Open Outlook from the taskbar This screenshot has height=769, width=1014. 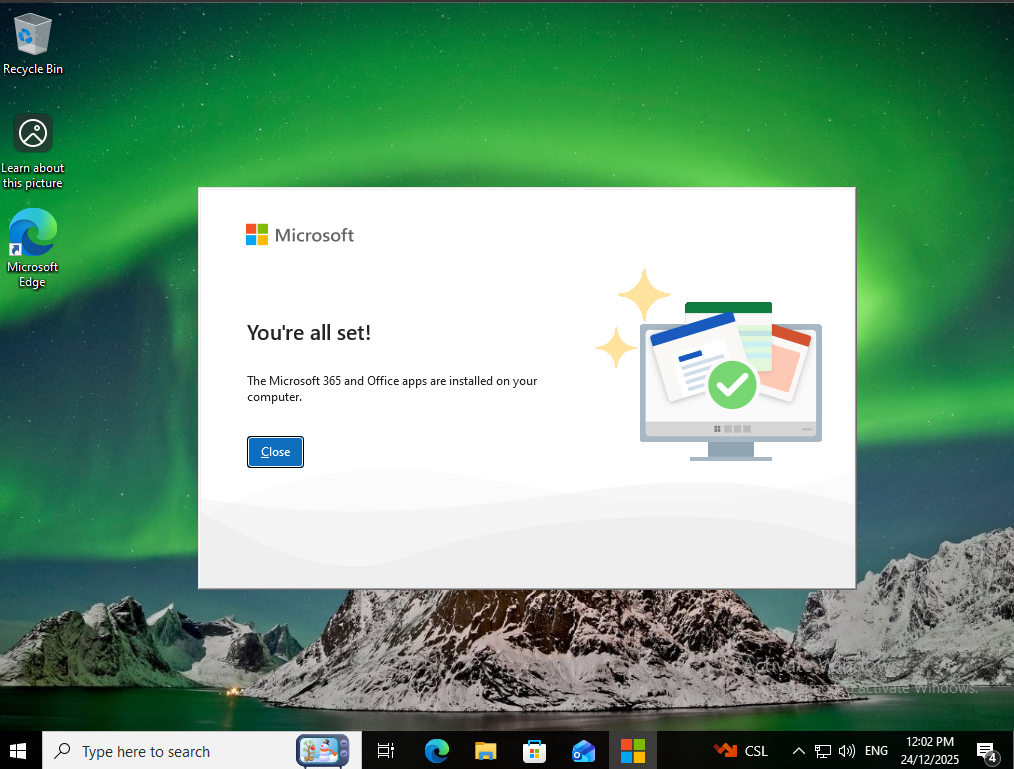tap(583, 751)
